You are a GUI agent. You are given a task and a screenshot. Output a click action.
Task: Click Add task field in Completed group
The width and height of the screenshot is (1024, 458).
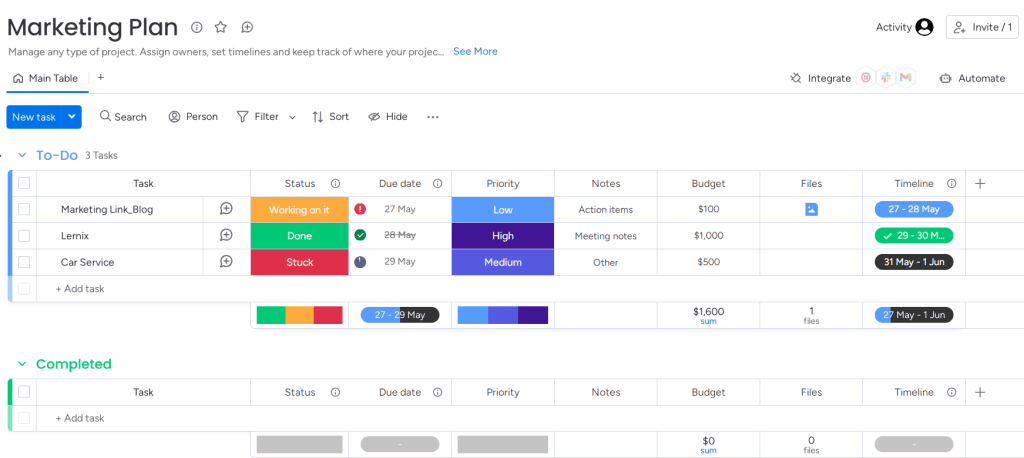[x=80, y=418]
